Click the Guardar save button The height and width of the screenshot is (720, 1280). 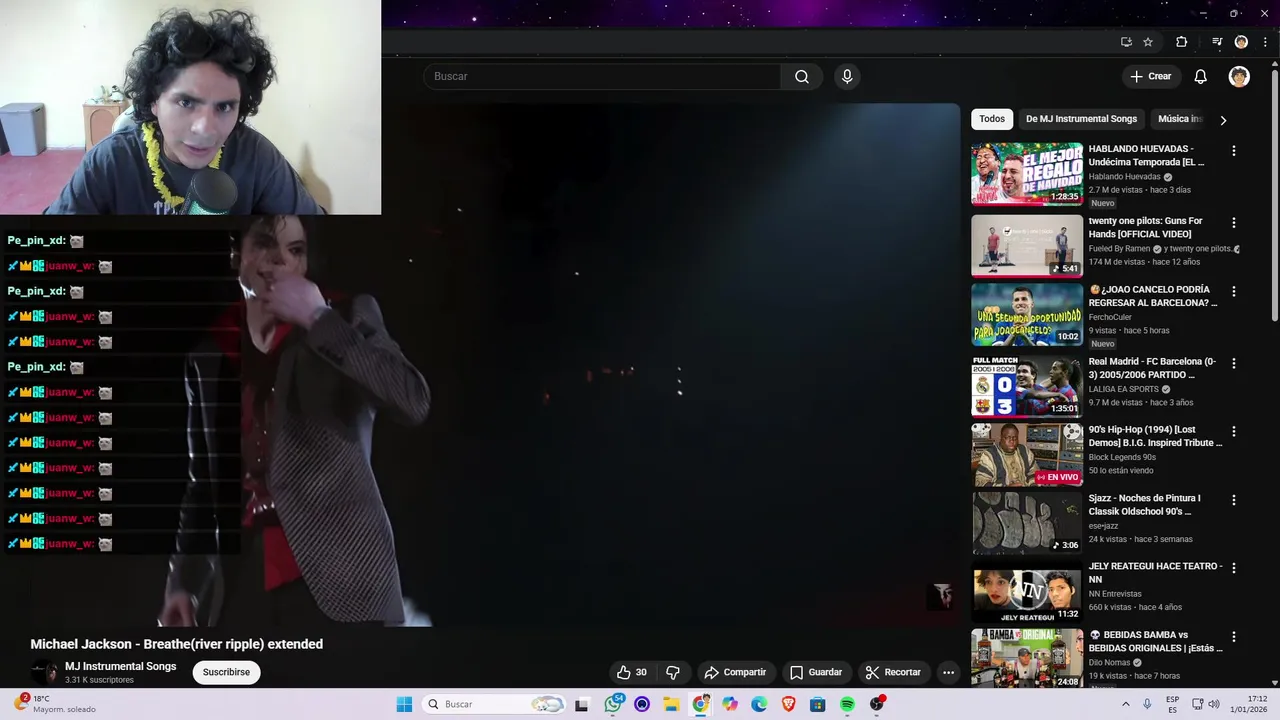point(815,672)
